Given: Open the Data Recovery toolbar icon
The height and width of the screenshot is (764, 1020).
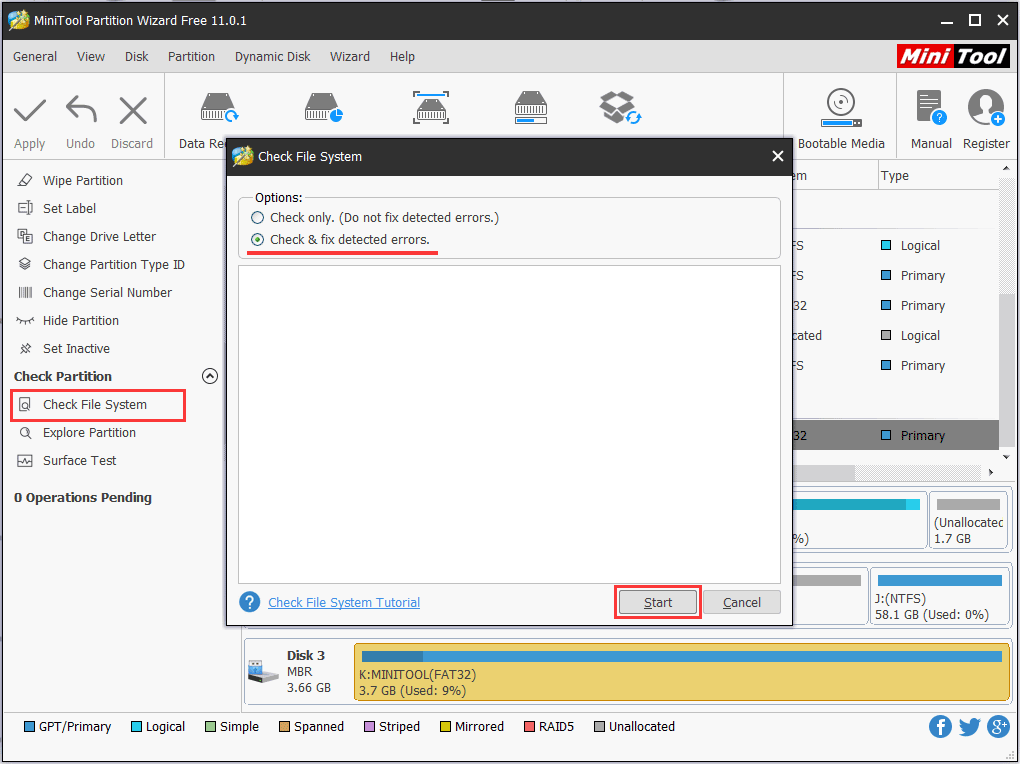Looking at the screenshot, I should point(219,108).
